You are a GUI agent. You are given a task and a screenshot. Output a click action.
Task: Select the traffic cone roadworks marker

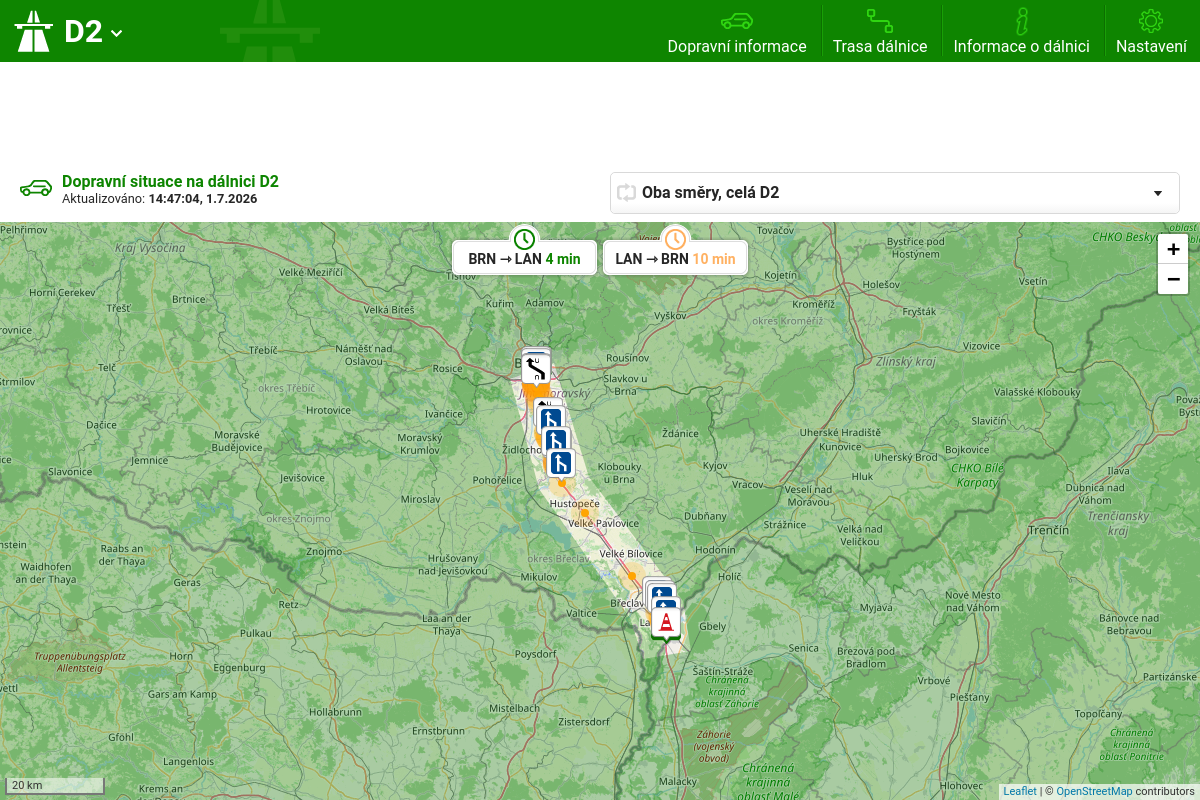click(666, 623)
